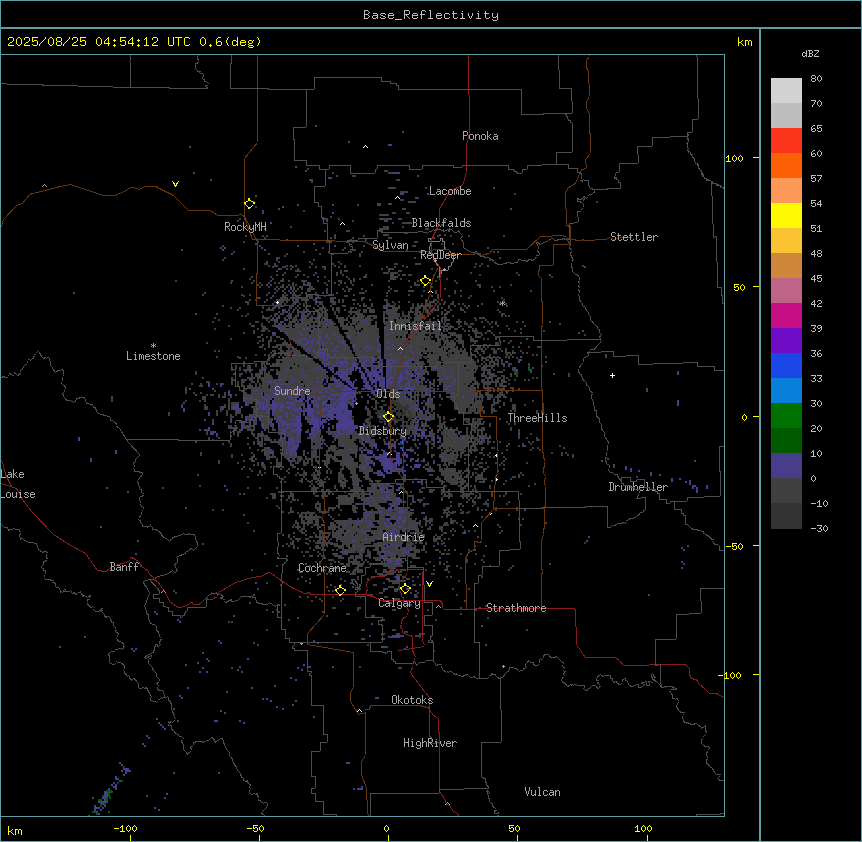Screen dimensions: 862x842
Task: Select the Didsbury town label
Action: point(383,431)
